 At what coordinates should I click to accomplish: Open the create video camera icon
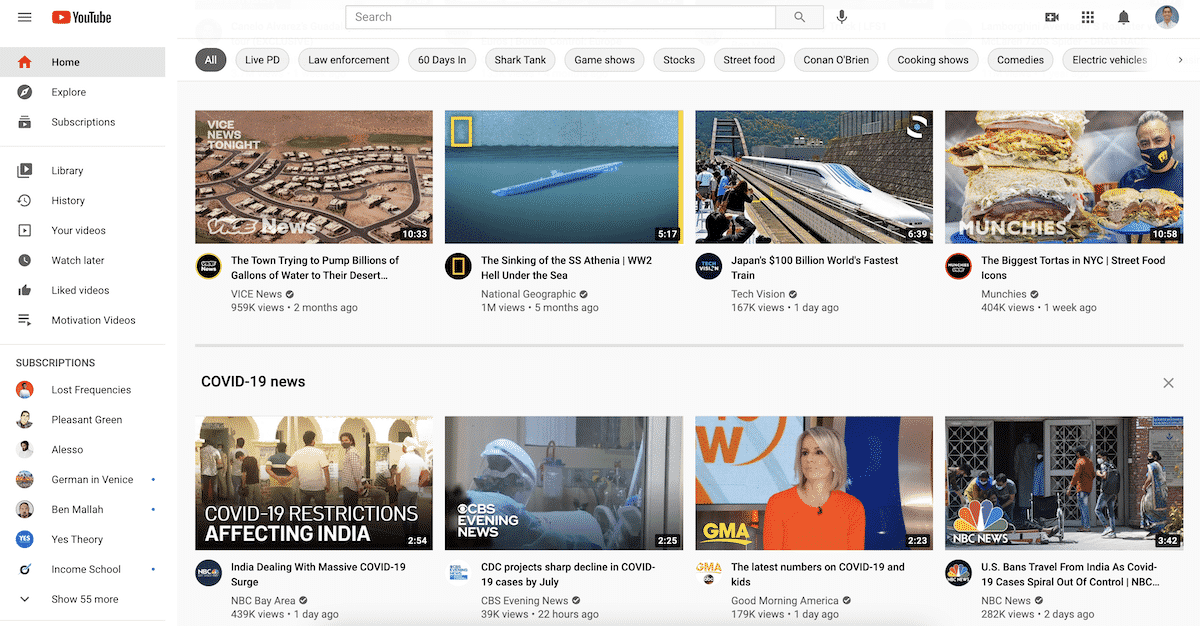click(x=1052, y=17)
